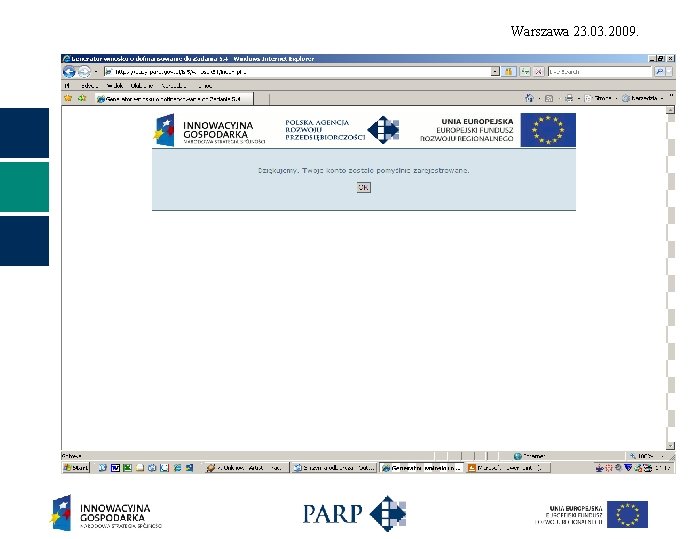Select the Generator wniosku browser tab

pyautogui.click(x=175, y=99)
